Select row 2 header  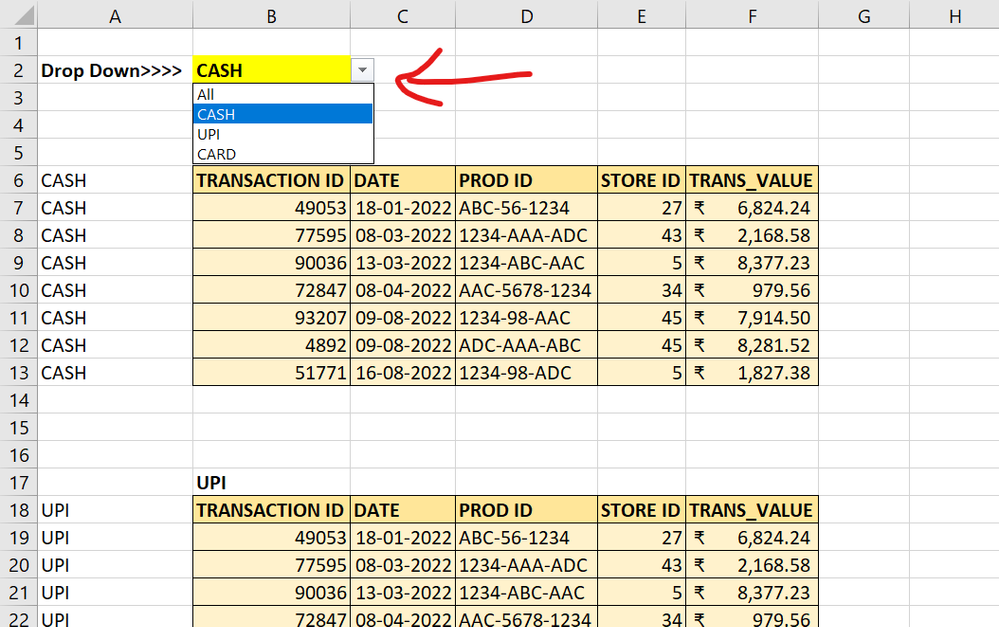pyautogui.click(x=18, y=70)
